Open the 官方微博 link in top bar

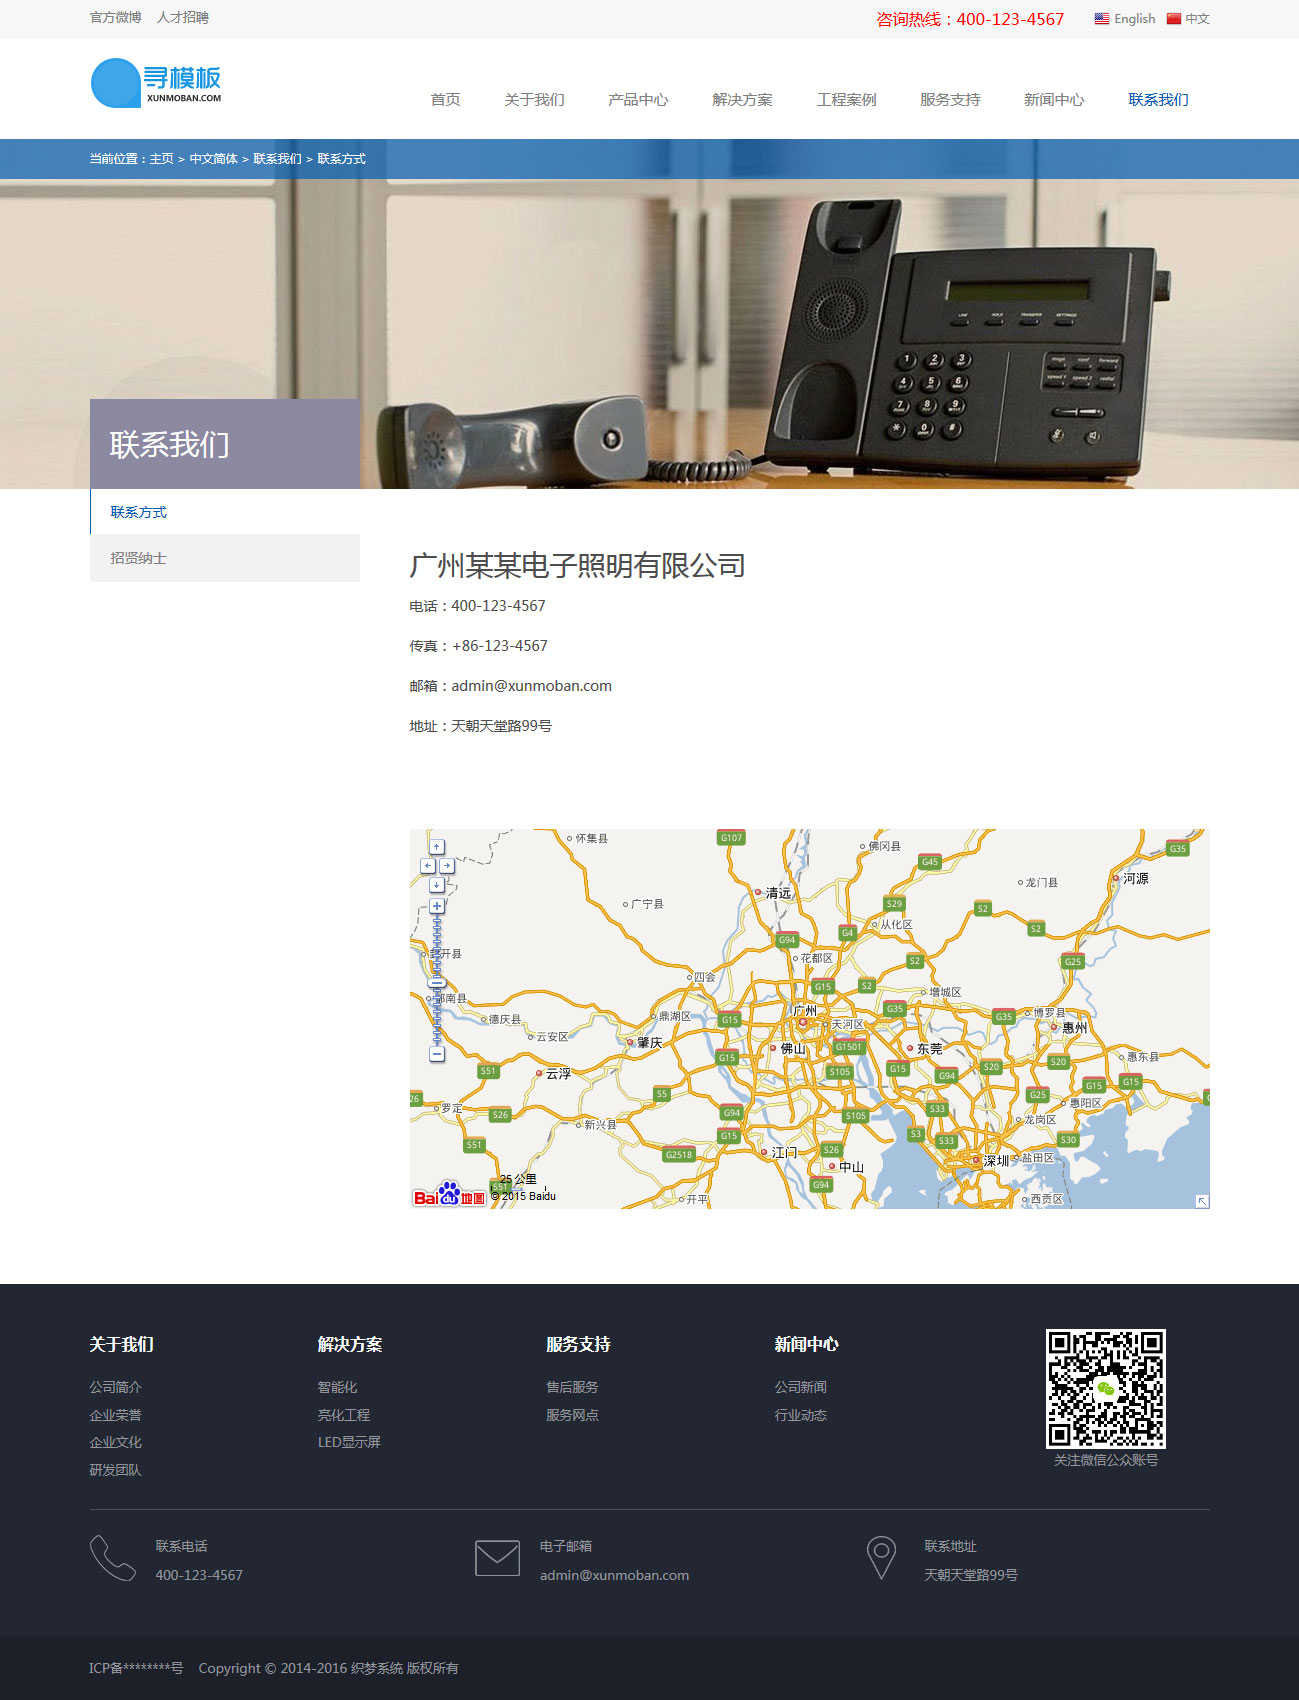point(115,18)
